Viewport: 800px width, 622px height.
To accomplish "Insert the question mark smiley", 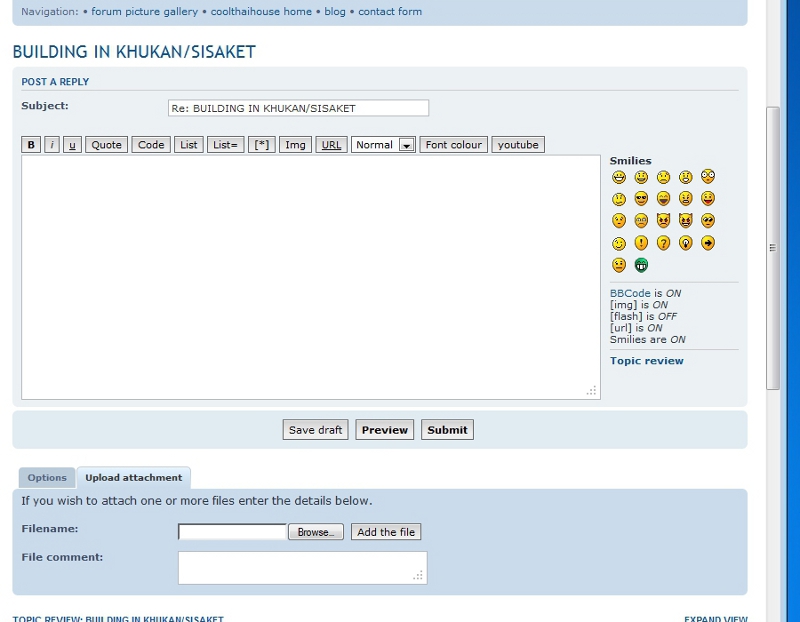I will point(663,243).
